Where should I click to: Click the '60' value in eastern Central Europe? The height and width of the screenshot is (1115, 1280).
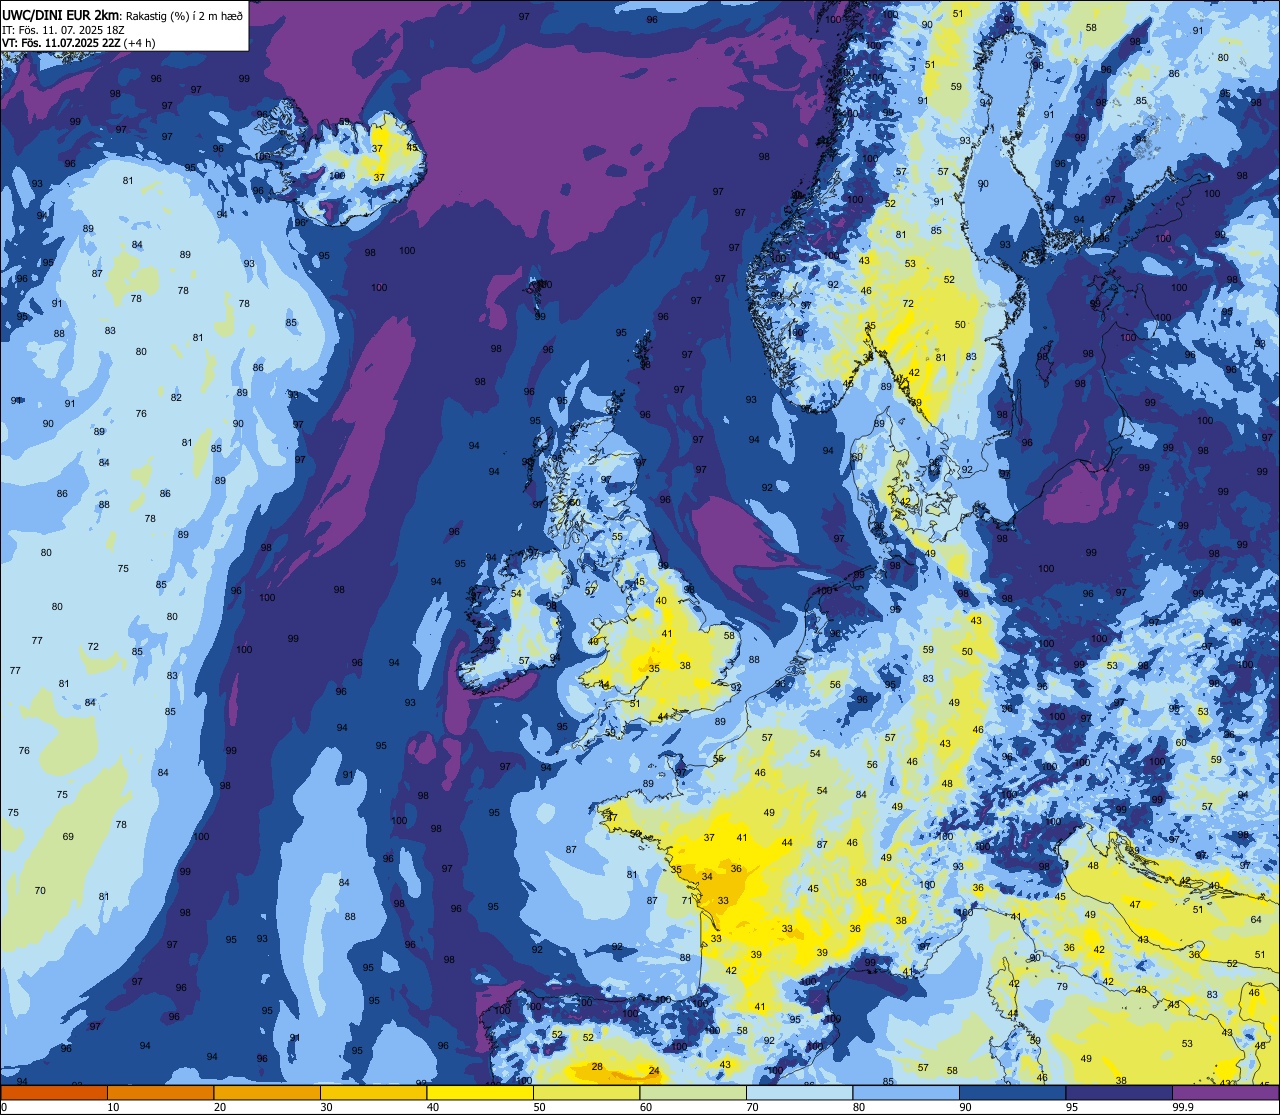pyautogui.click(x=1181, y=742)
